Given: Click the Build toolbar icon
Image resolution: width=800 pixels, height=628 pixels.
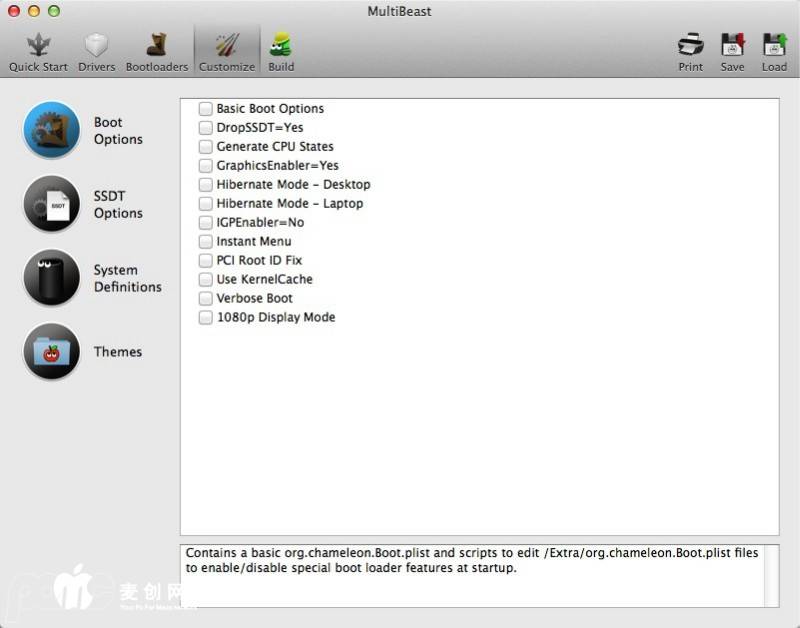Looking at the screenshot, I should (281, 51).
